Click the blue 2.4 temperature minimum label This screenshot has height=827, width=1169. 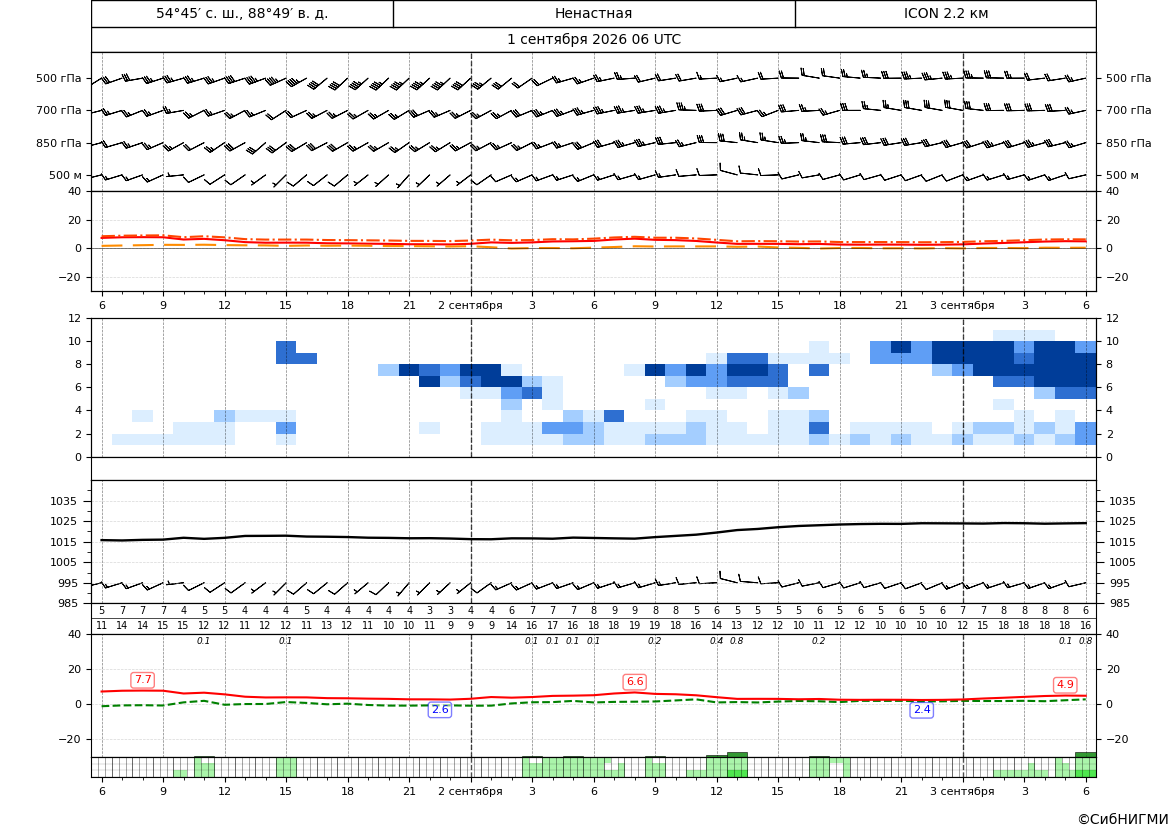click(x=922, y=709)
